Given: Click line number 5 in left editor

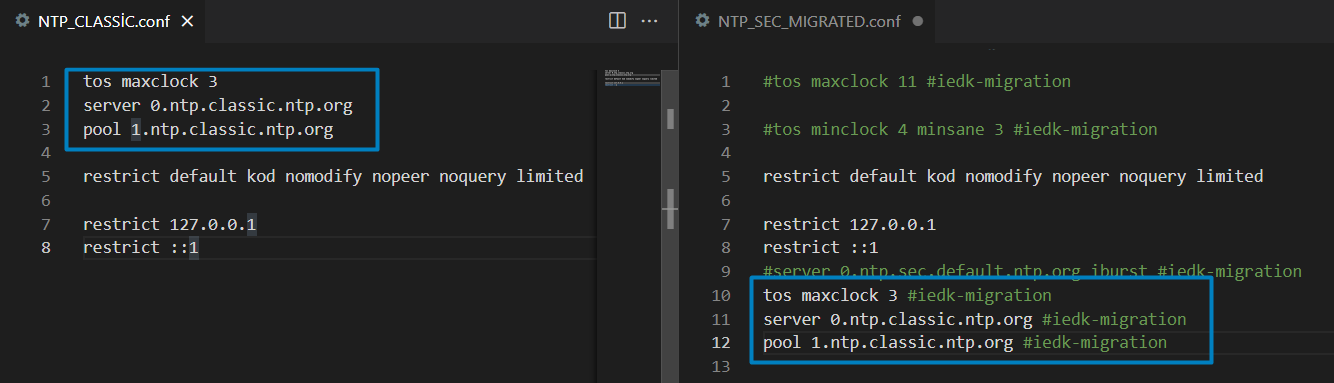Looking at the screenshot, I should coord(46,176).
